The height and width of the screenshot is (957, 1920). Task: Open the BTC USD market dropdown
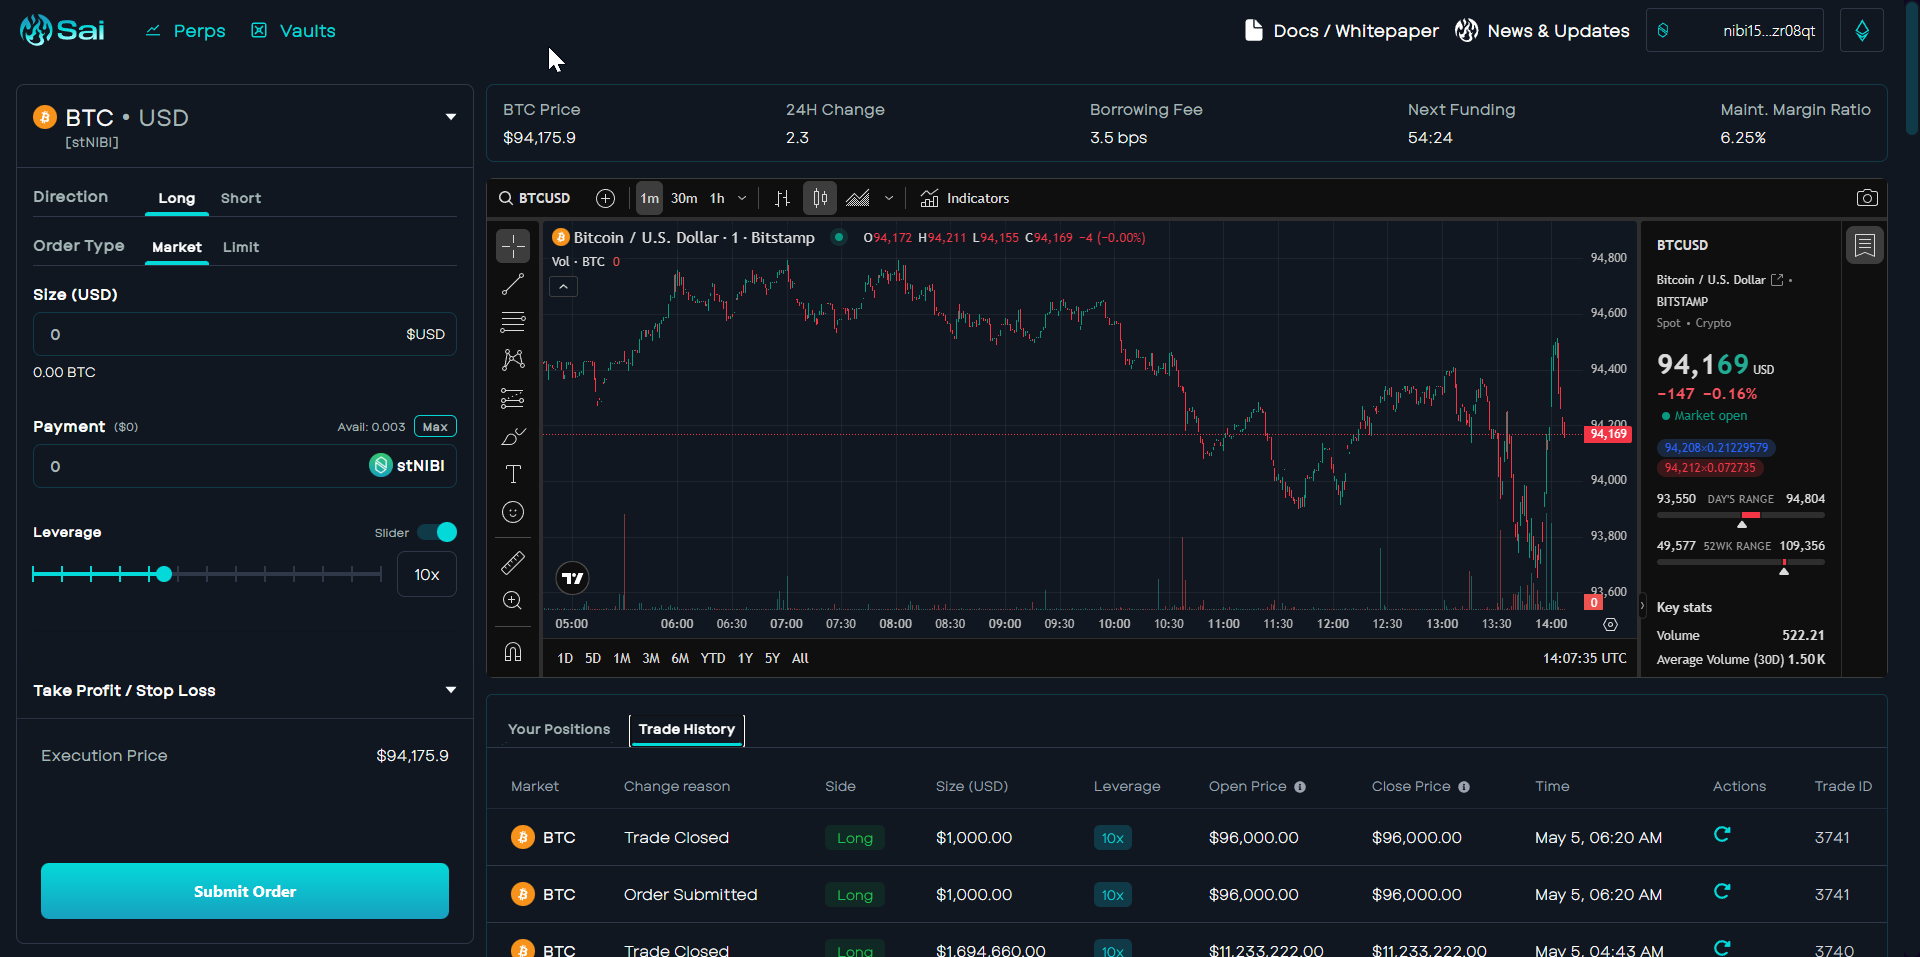pyautogui.click(x=451, y=117)
